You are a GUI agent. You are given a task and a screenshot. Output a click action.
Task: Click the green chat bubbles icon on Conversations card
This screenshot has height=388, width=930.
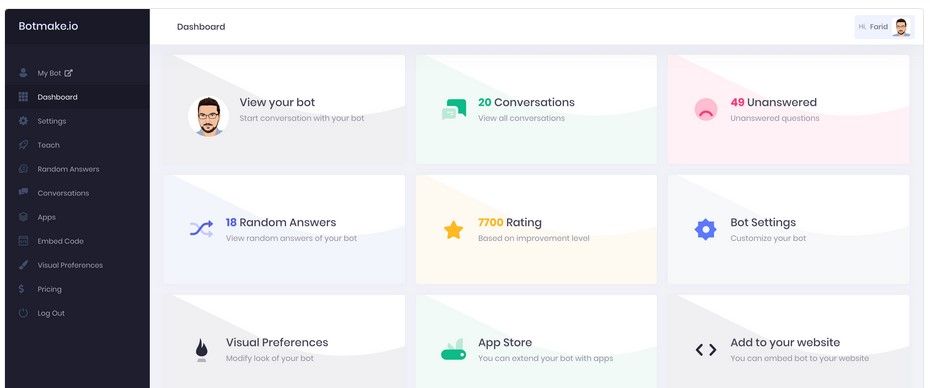tap(454, 109)
